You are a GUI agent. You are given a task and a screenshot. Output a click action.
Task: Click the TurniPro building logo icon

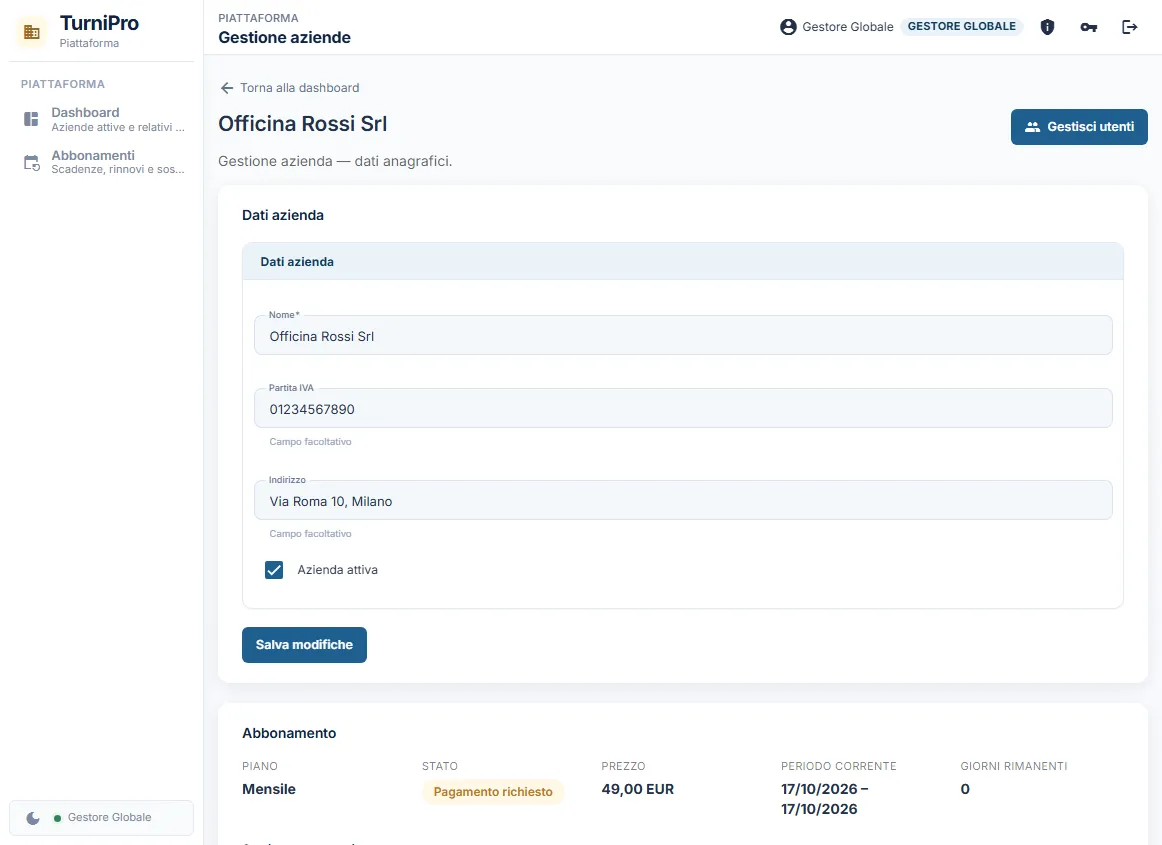32,32
